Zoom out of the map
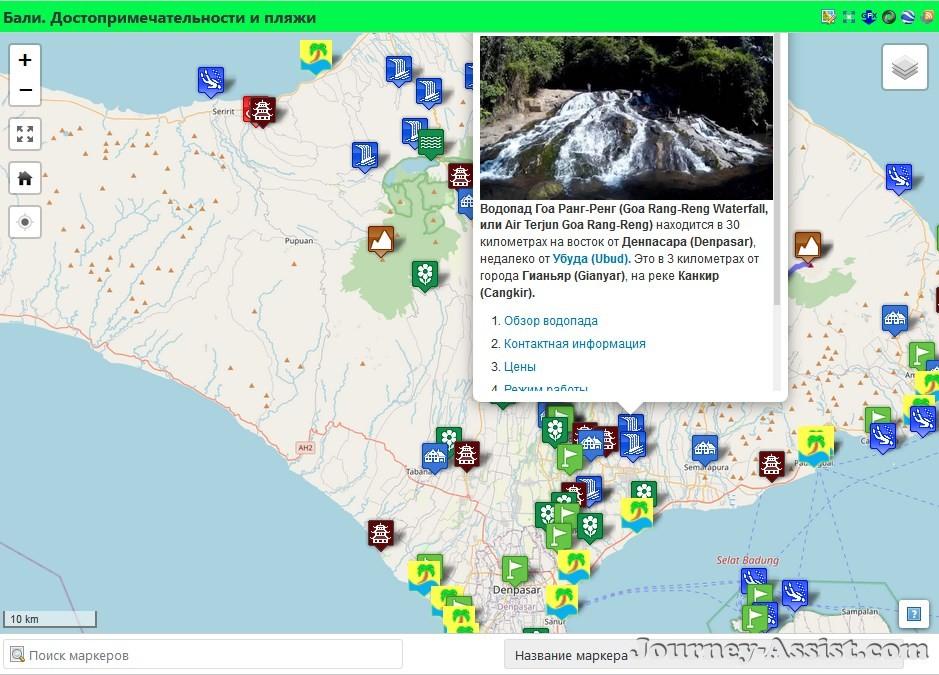 point(25,90)
